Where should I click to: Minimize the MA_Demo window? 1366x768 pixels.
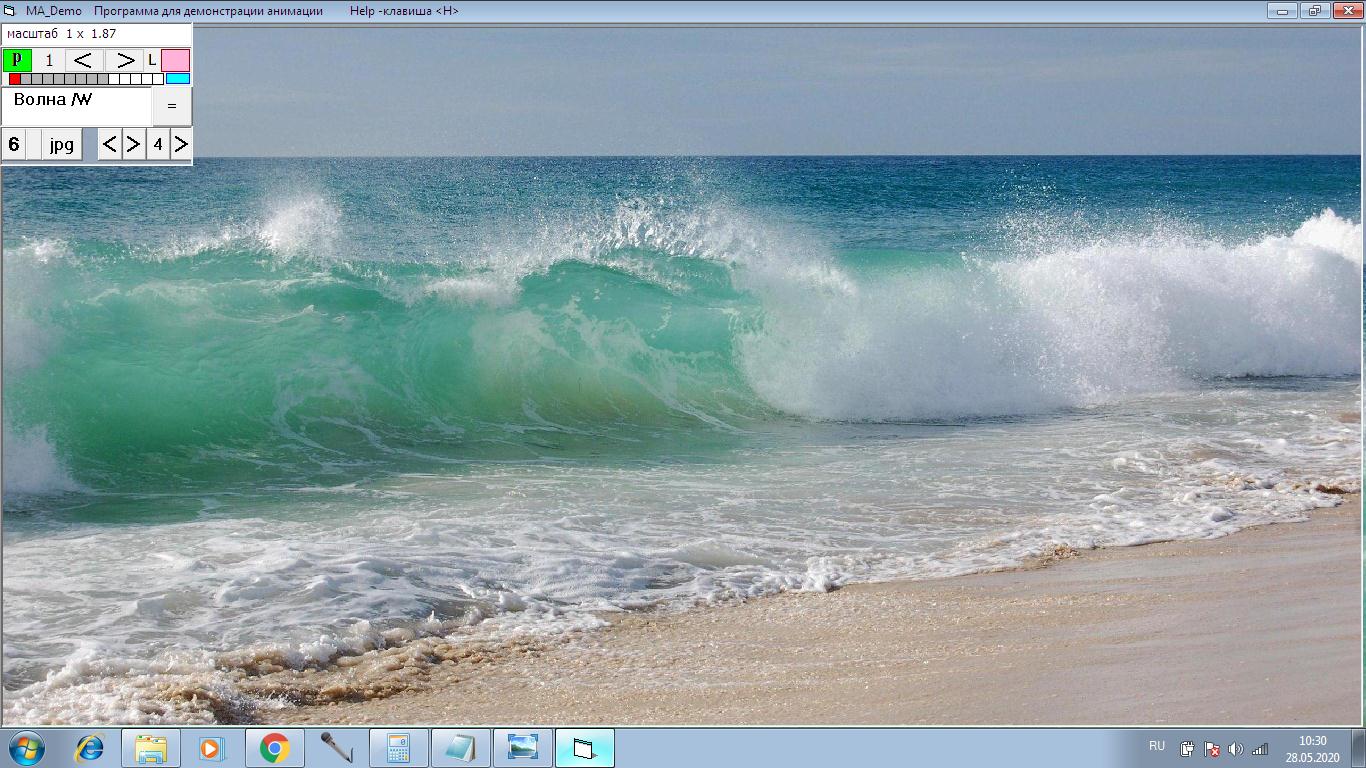coord(1282,11)
